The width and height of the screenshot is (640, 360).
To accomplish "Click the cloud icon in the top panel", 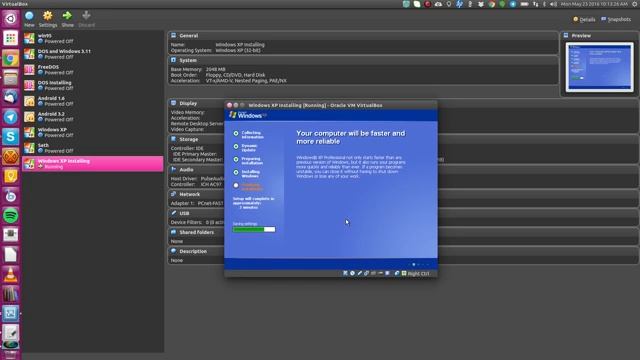I will (438, 4).
